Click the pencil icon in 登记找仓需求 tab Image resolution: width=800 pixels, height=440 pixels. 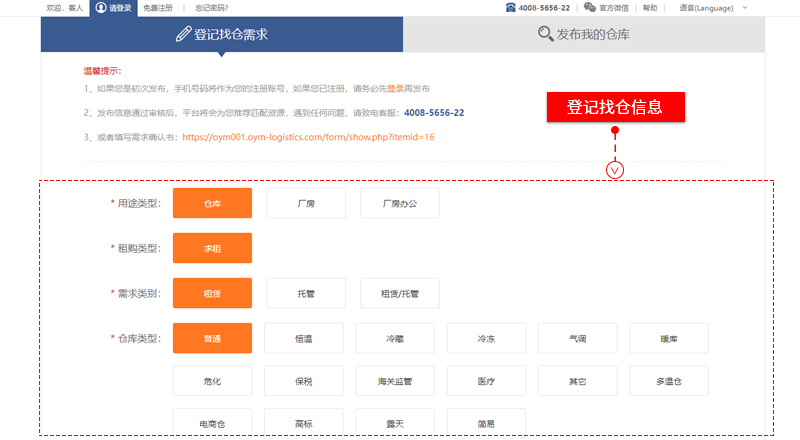183,34
